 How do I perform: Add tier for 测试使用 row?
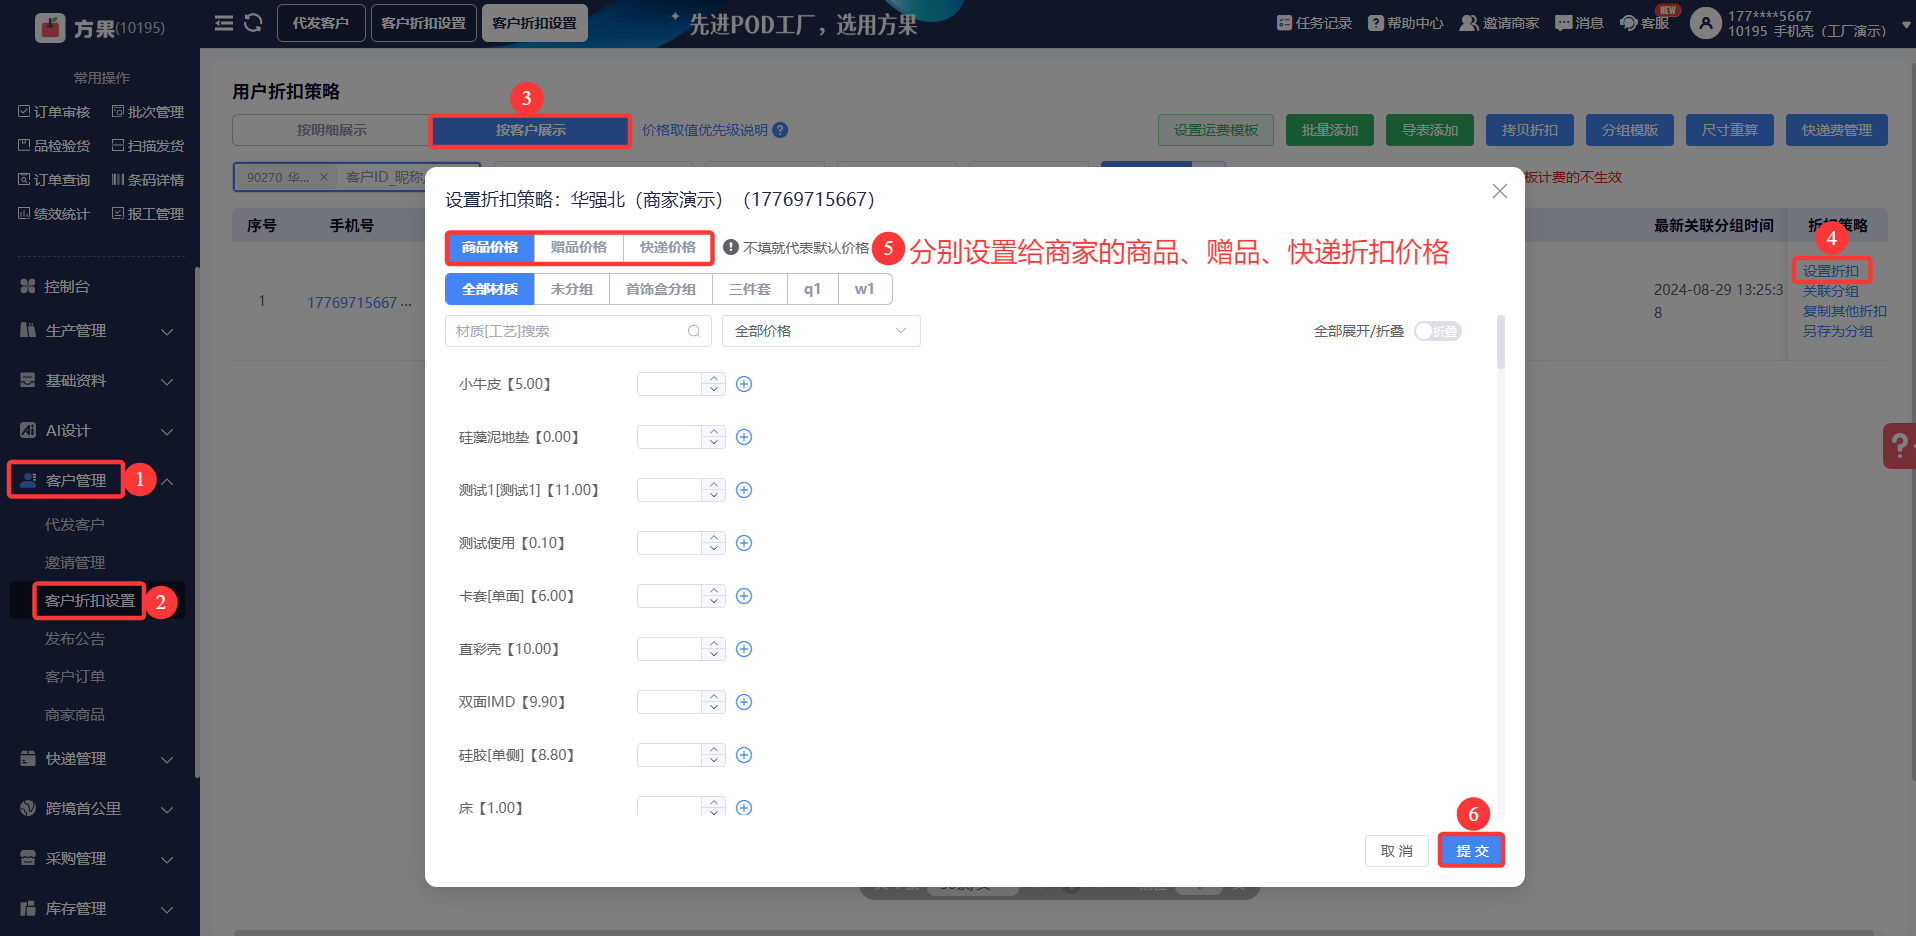(744, 543)
